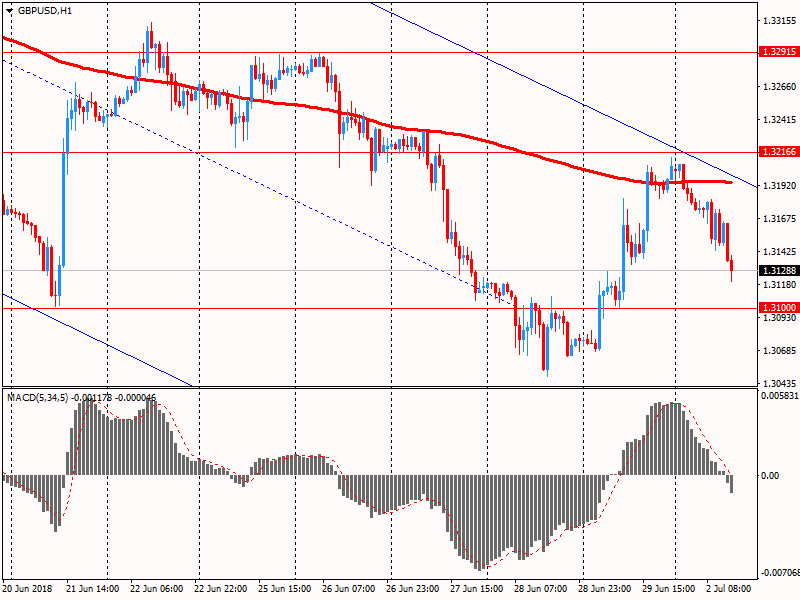The image size is (800, 600).
Task: Select the 1.31000 red price label
Action: pyautogui.click(x=779, y=308)
